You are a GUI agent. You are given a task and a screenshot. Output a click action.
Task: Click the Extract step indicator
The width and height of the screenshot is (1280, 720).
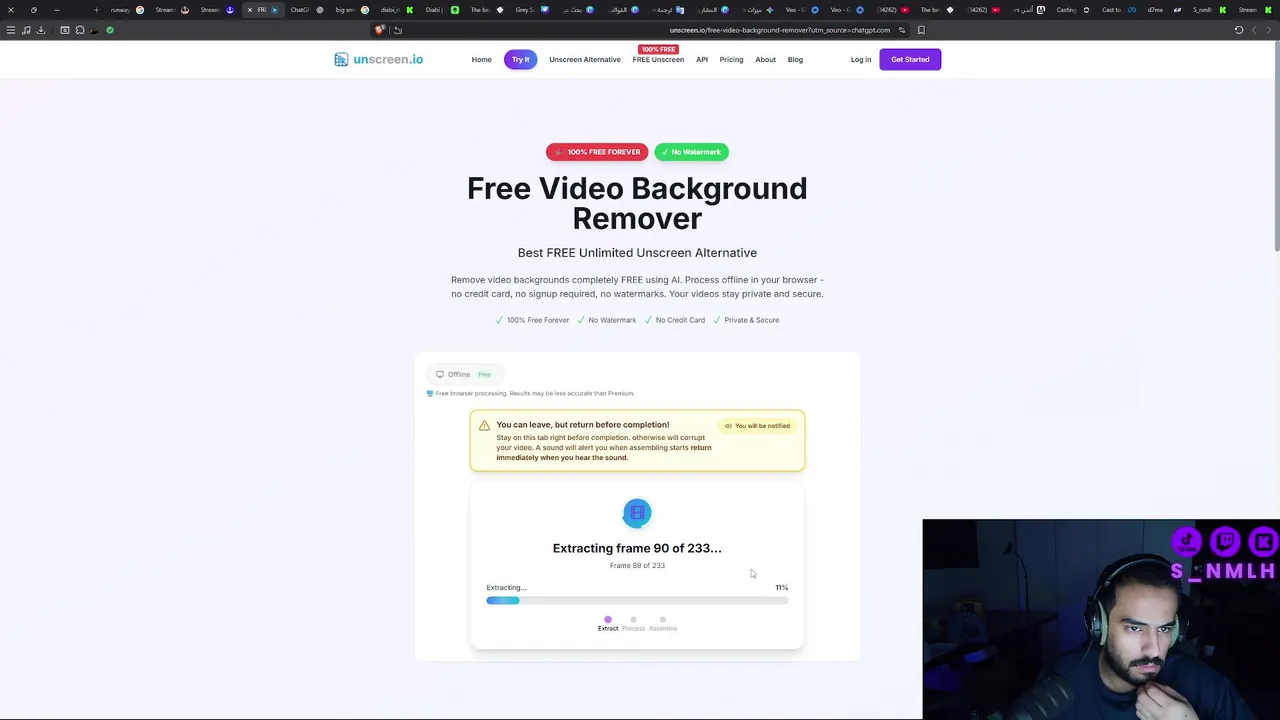click(608, 623)
